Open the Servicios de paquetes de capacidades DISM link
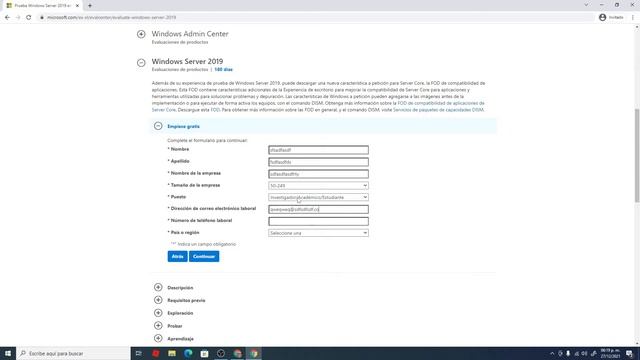 tap(438, 110)
